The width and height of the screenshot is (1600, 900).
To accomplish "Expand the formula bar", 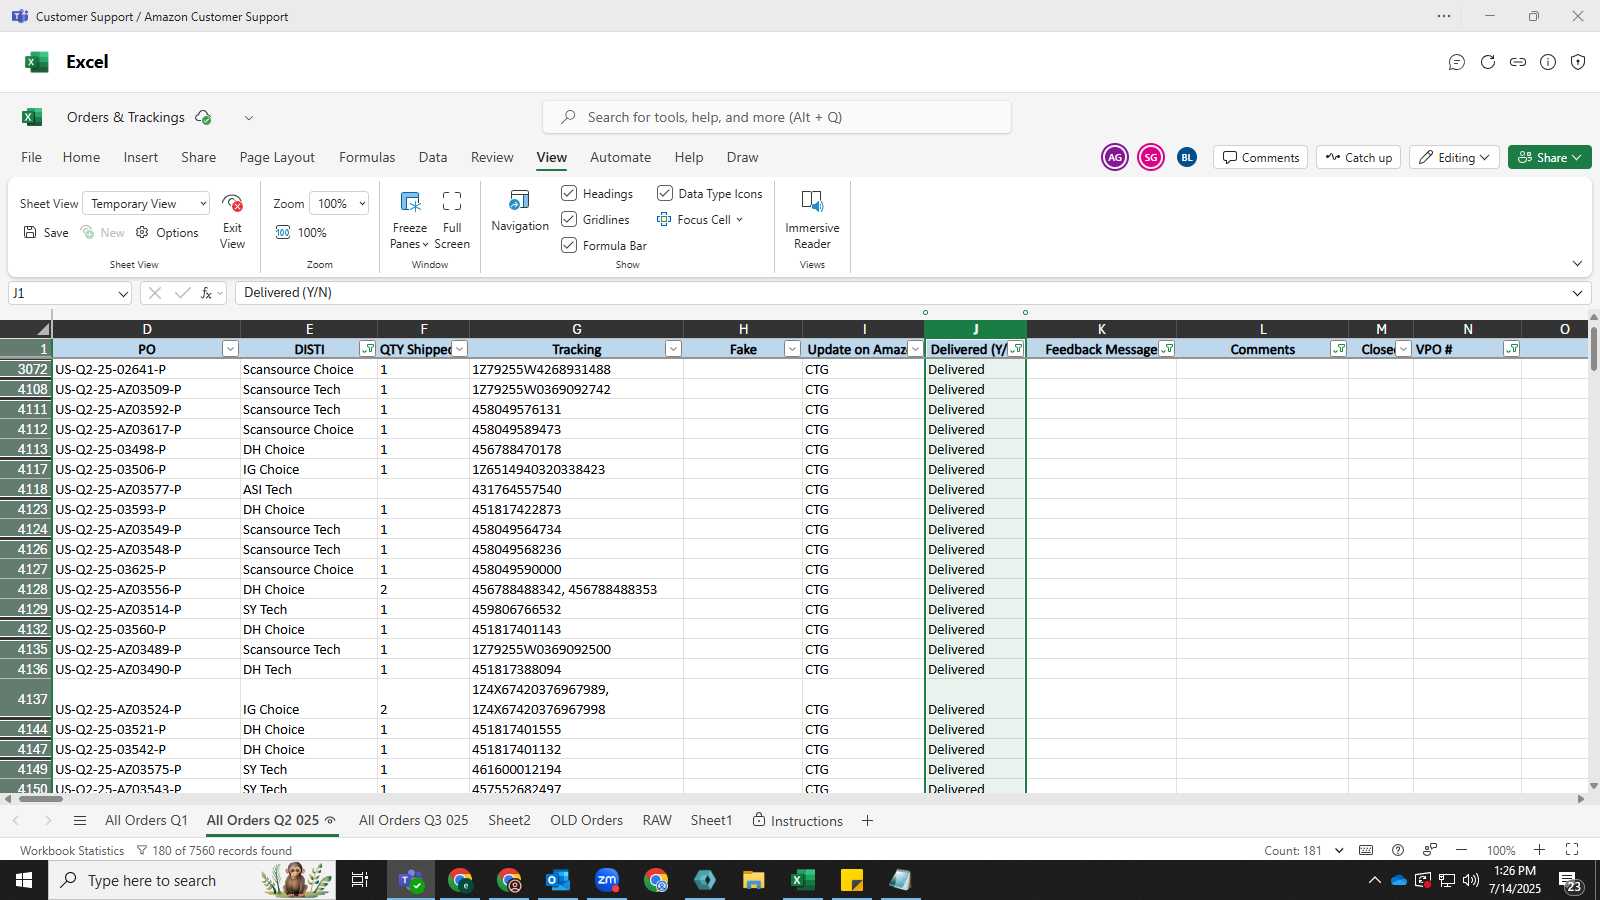I will [1577, 293].
